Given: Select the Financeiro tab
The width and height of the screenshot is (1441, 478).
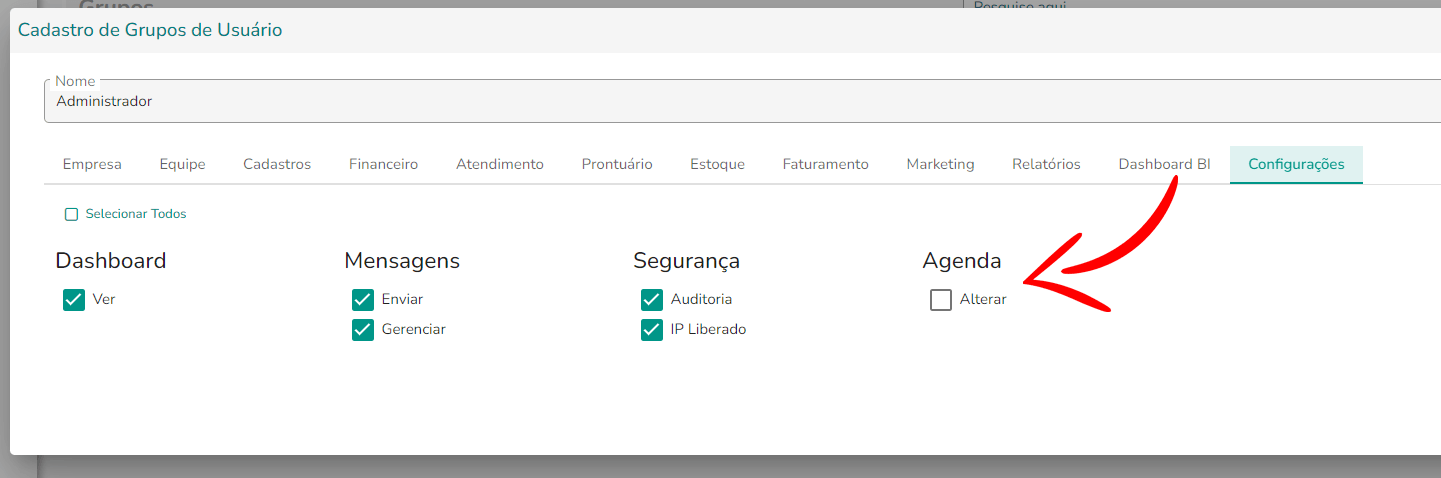Looking at the screenshot, I should (x=383, y=164).
